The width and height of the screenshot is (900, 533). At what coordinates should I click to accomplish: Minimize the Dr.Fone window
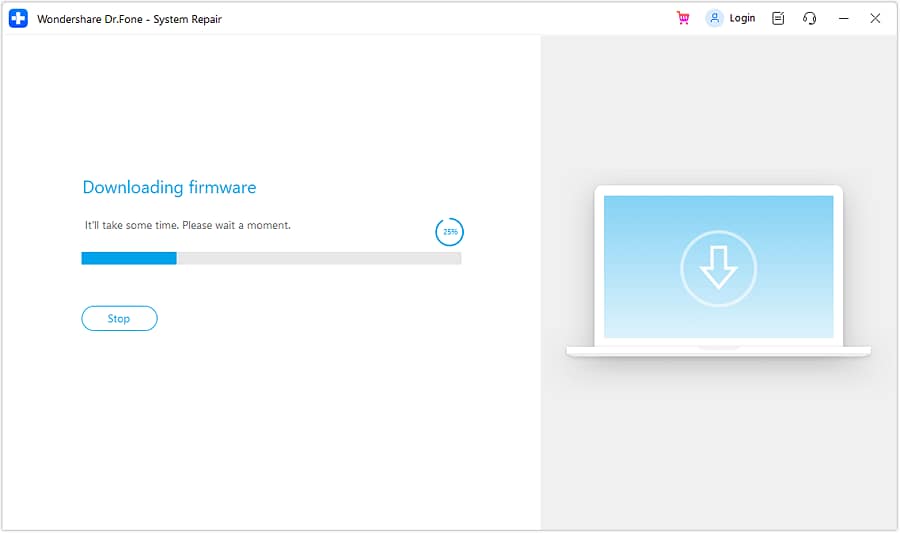(843, 18)
